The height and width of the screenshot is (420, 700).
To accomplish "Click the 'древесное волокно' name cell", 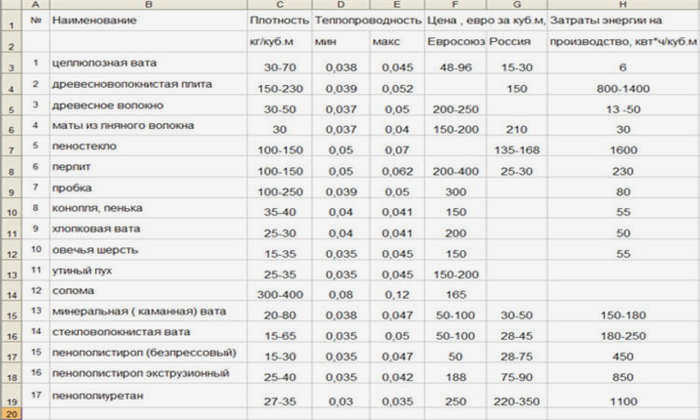I will [149, 105].
